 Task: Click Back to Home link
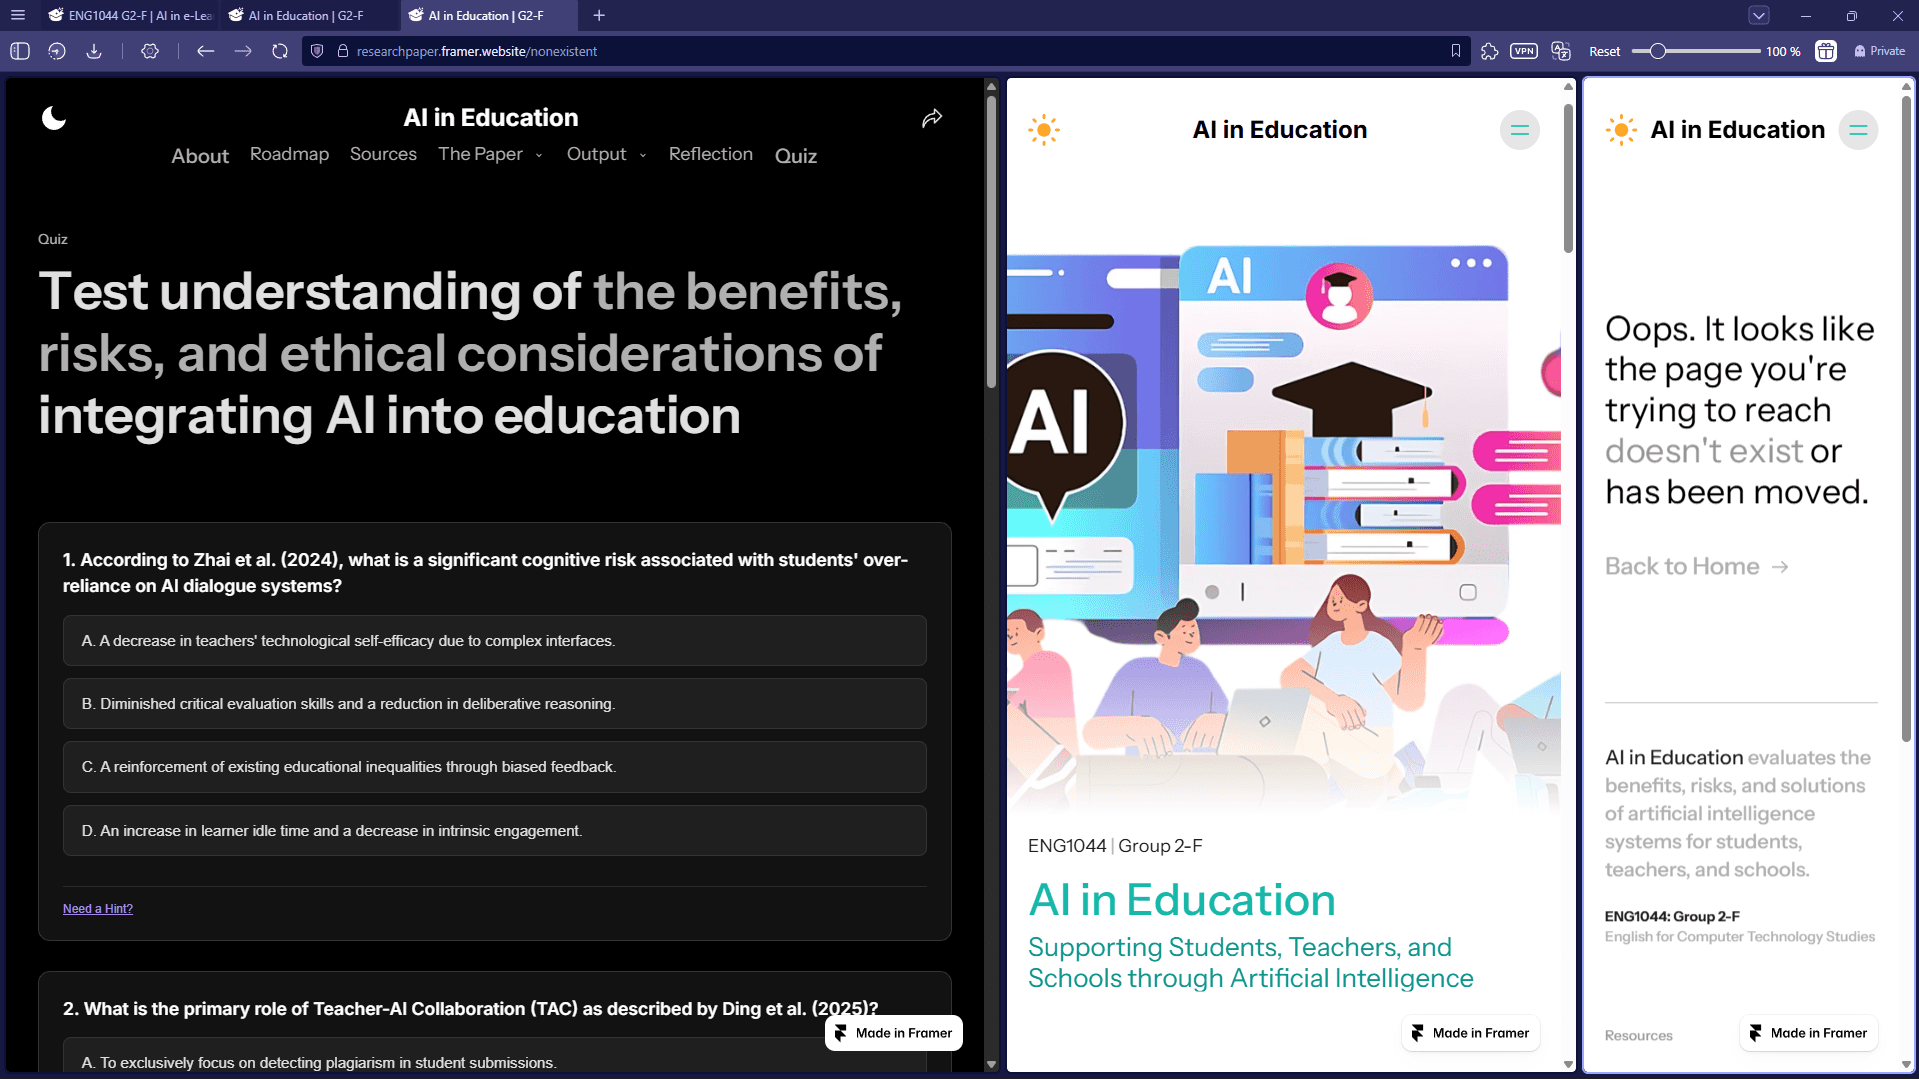[x=1696, y=566]
